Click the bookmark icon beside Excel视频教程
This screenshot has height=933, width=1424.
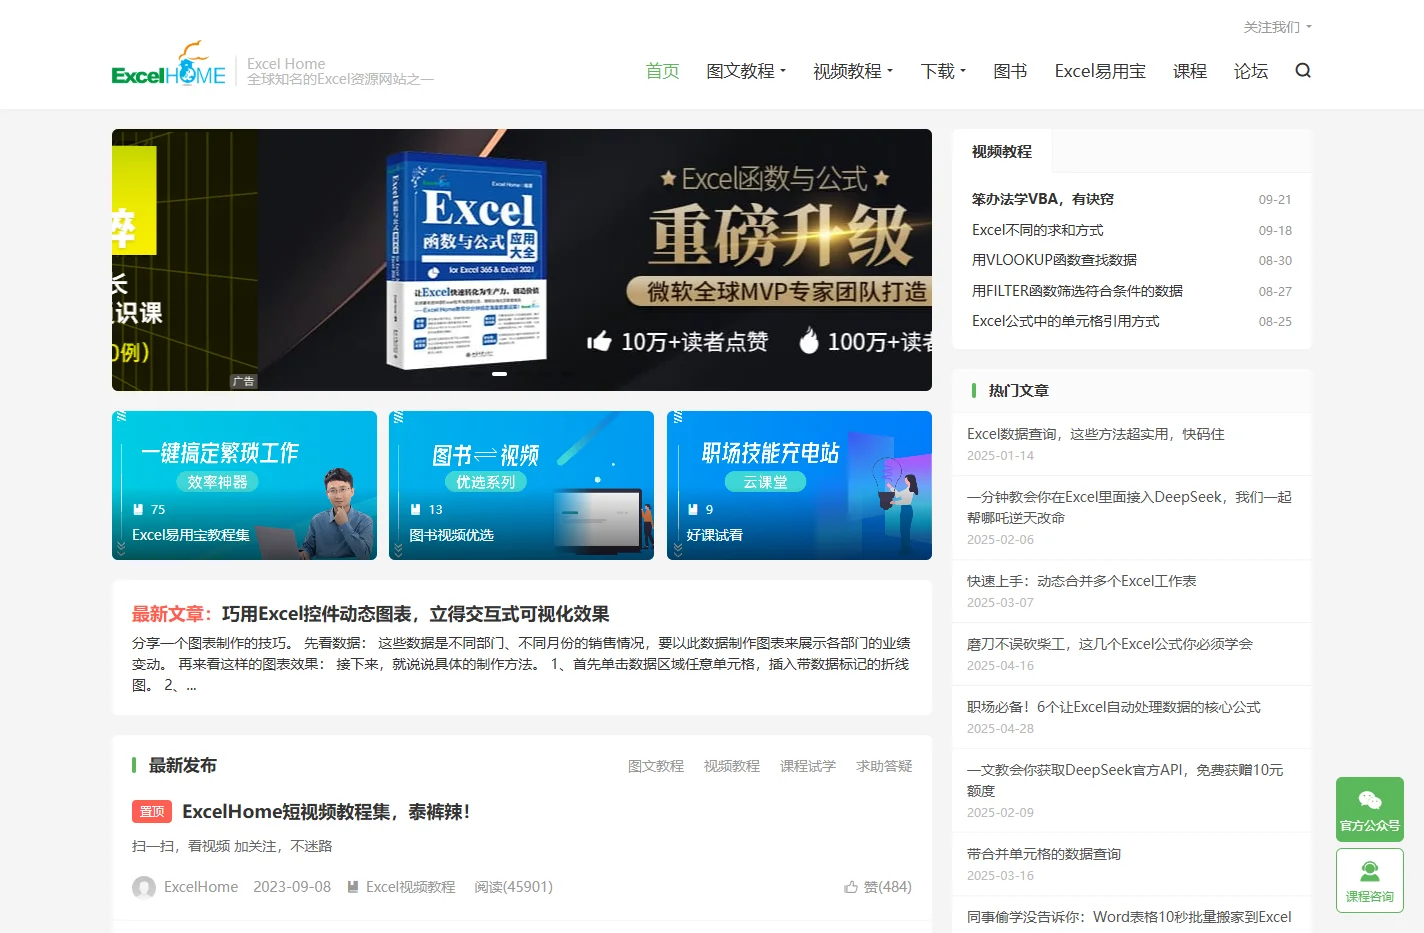[x=353, y=887]
